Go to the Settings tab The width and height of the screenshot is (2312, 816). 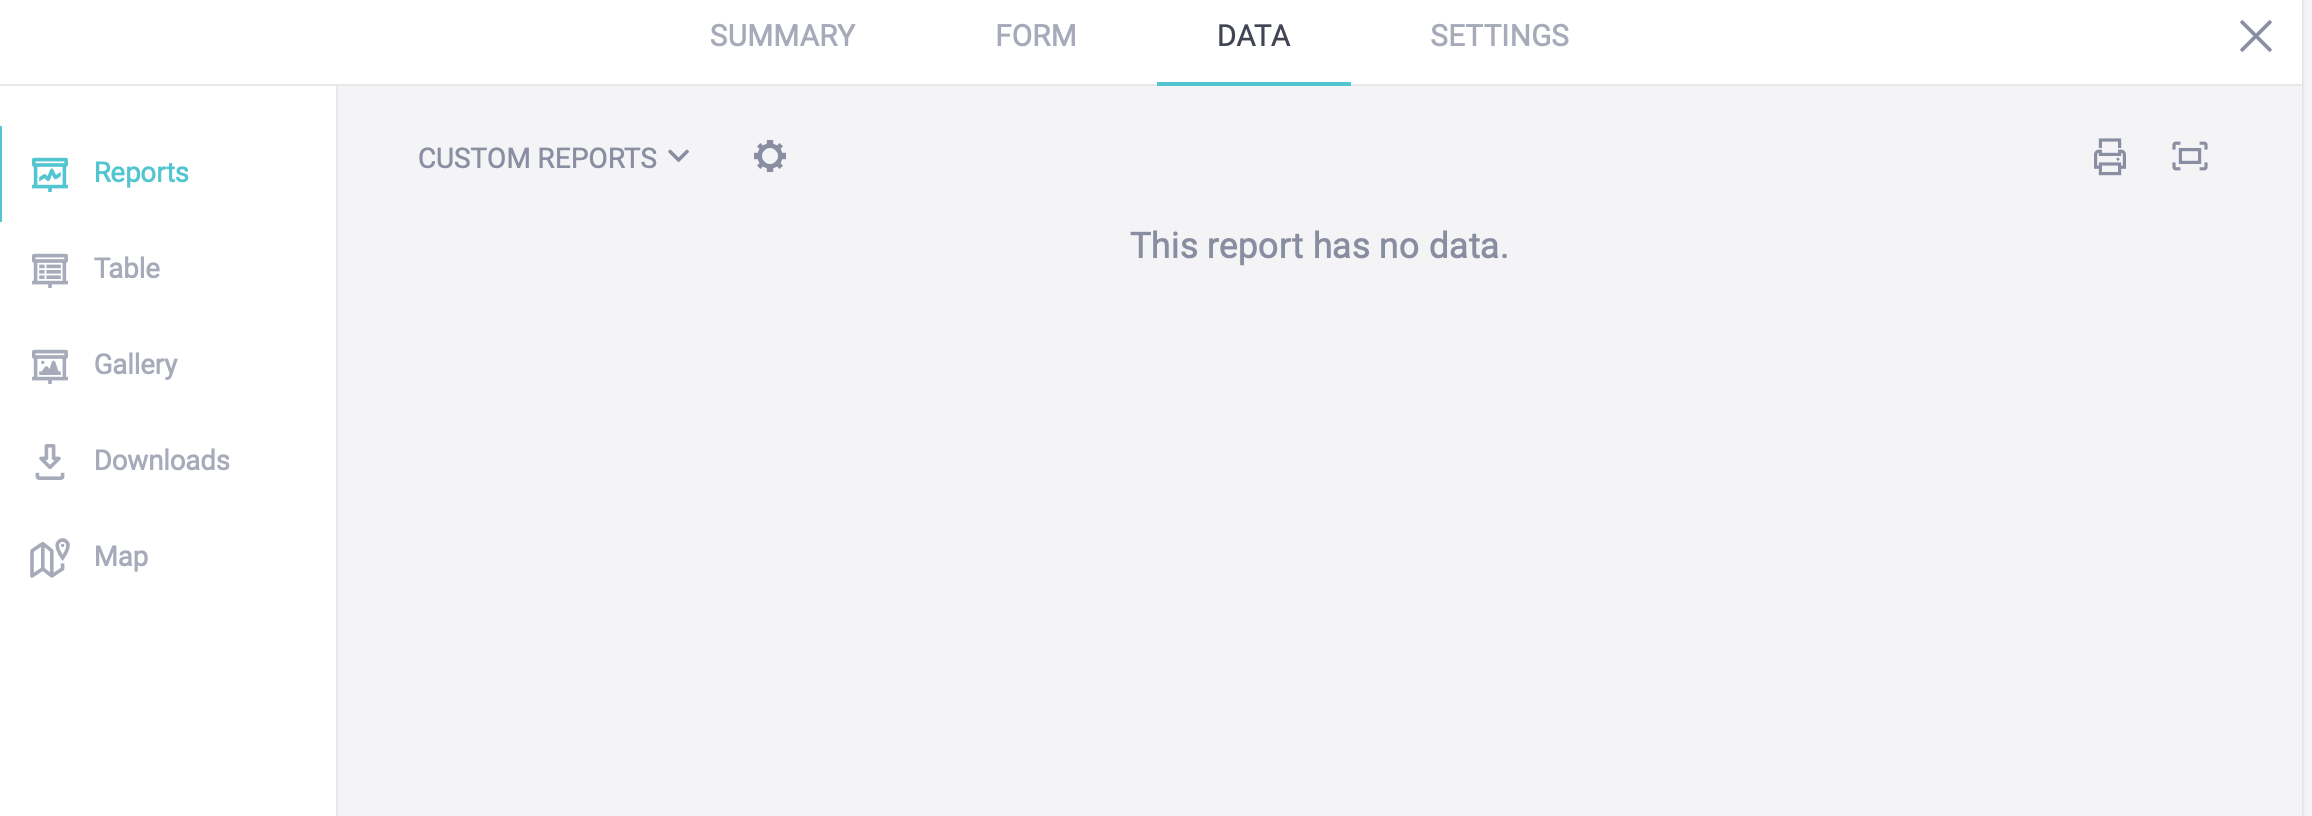[1499, 36]
